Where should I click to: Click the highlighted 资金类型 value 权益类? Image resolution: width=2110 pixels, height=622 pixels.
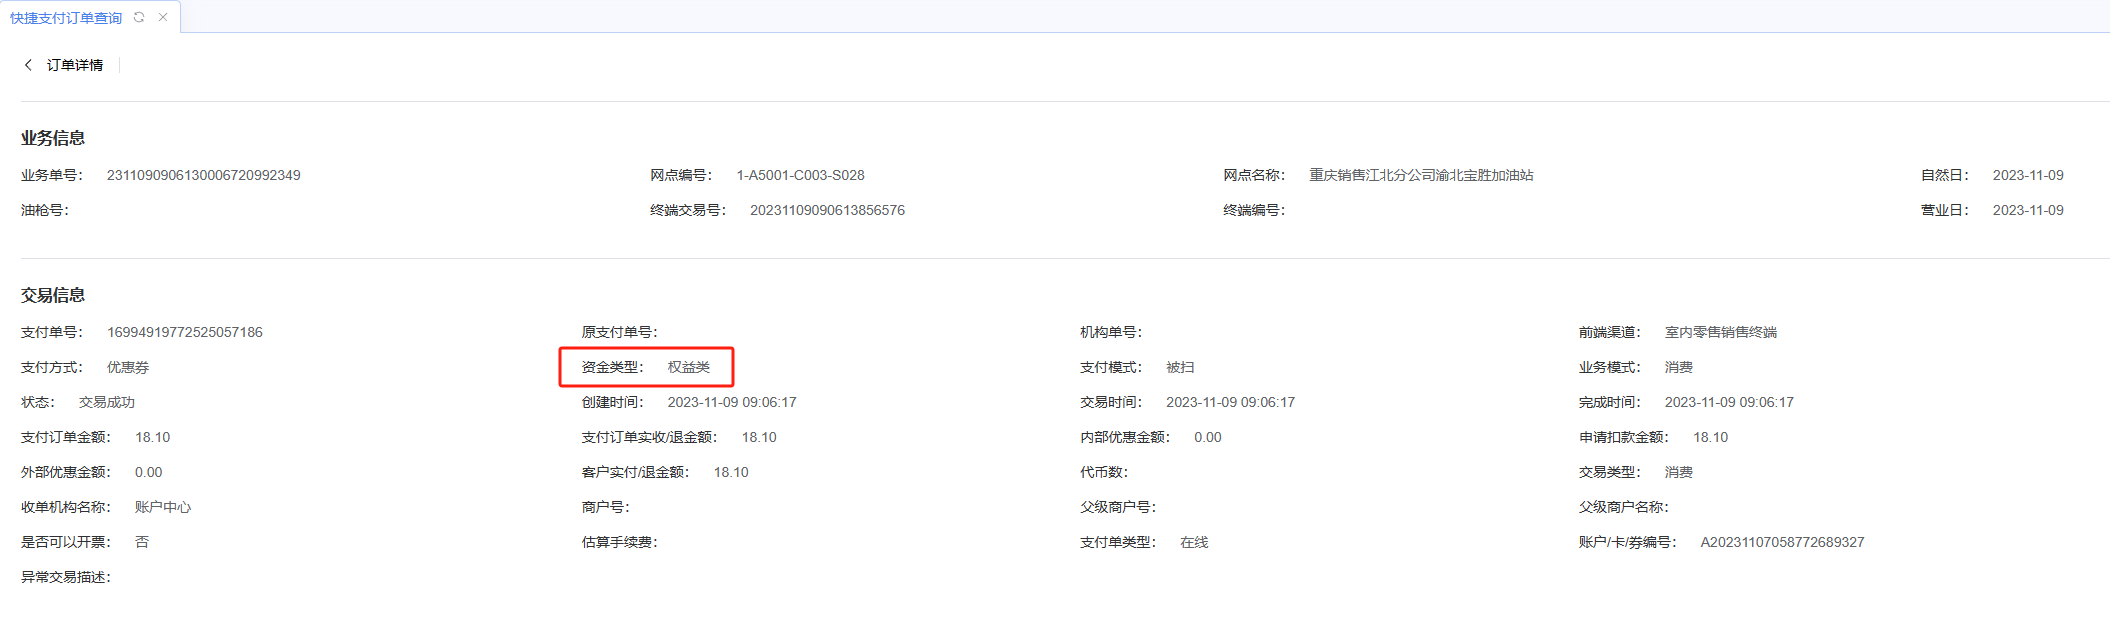689,367
